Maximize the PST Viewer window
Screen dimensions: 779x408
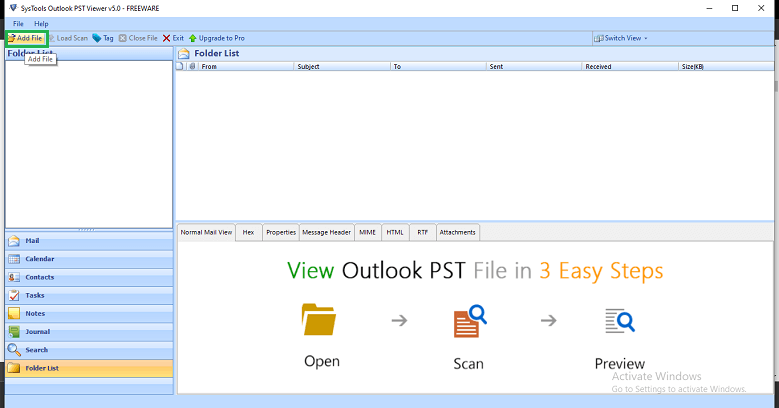coord(735,8)
